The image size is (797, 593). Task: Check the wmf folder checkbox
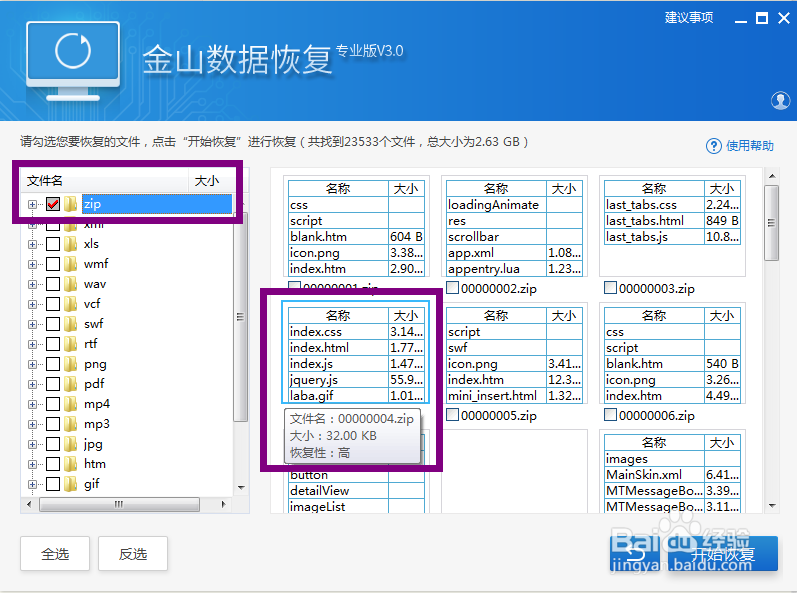53,264
